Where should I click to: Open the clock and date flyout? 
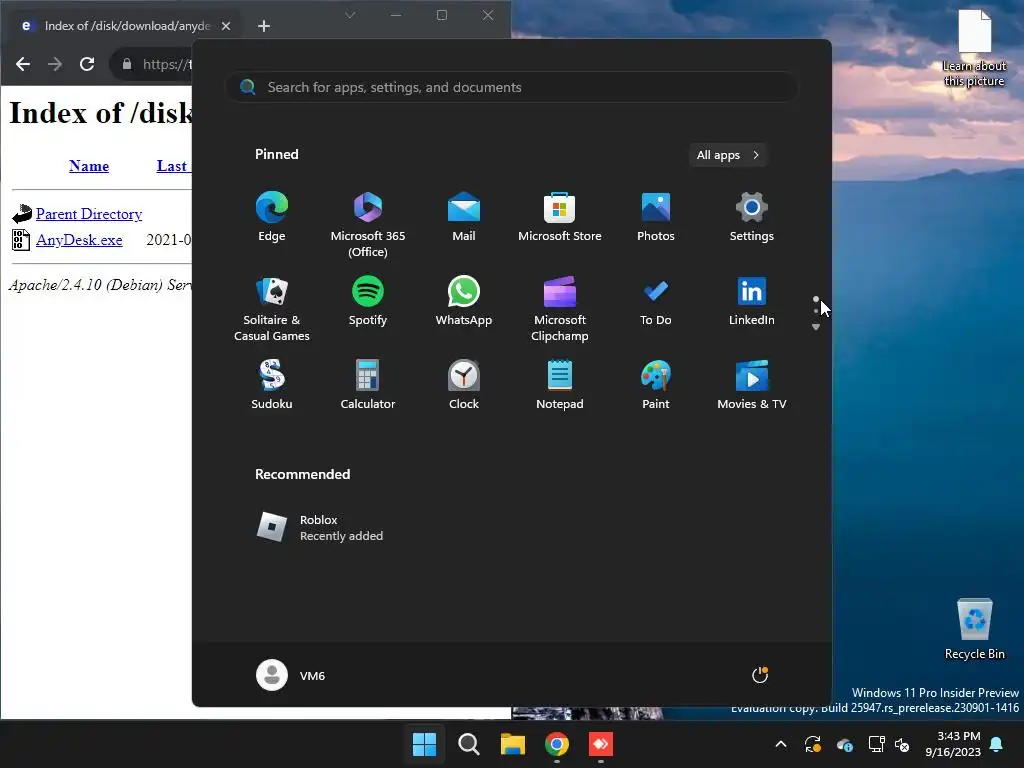pyautogui.click(x=953, y=744)
